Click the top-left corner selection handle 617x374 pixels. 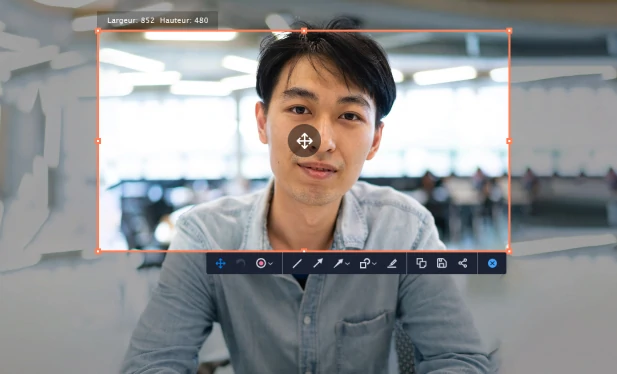98,31
